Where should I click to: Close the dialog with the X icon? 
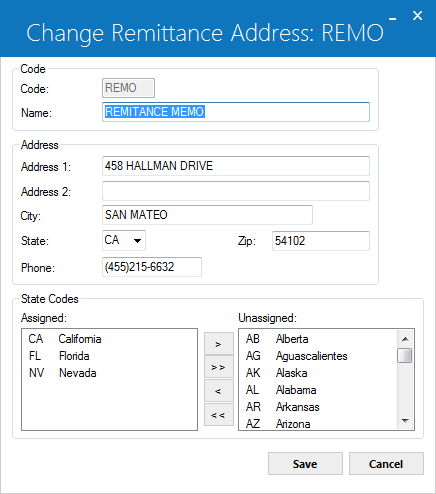tap(417, 15)
